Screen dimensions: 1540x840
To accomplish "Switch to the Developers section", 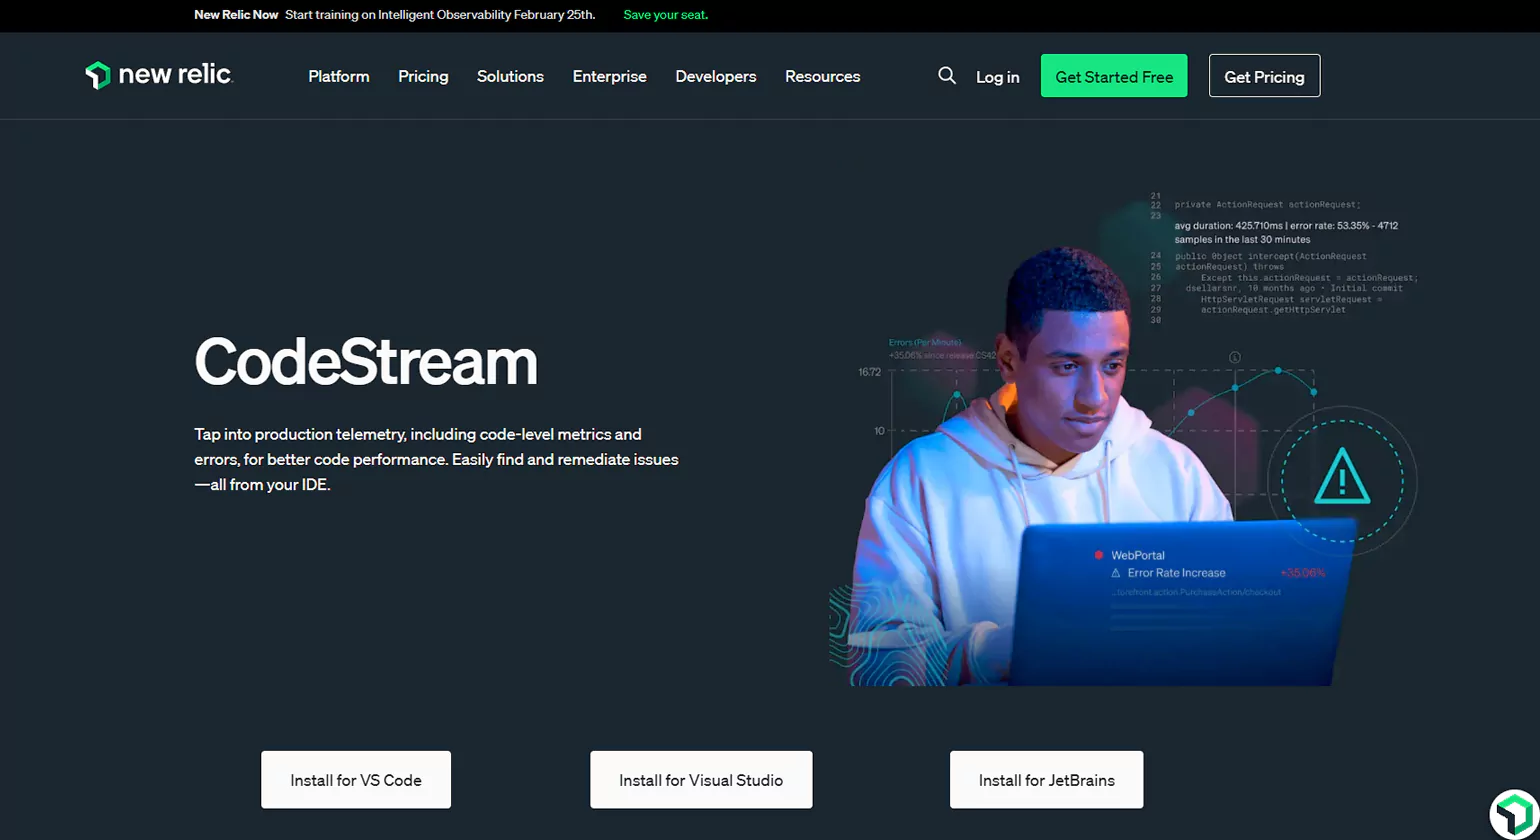I will [715, 76].
